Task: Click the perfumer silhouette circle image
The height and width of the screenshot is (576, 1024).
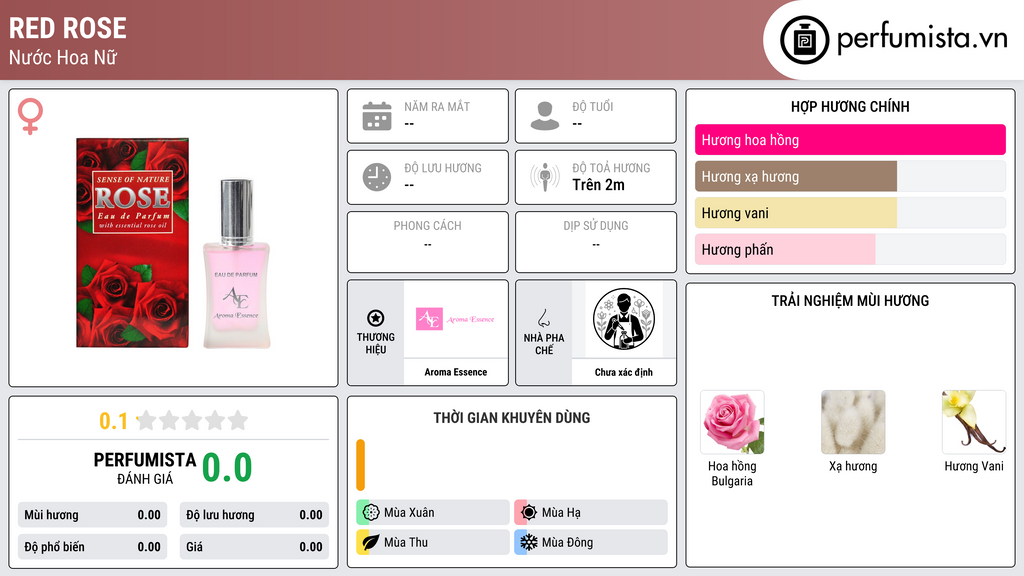Action: coord(624,319)
